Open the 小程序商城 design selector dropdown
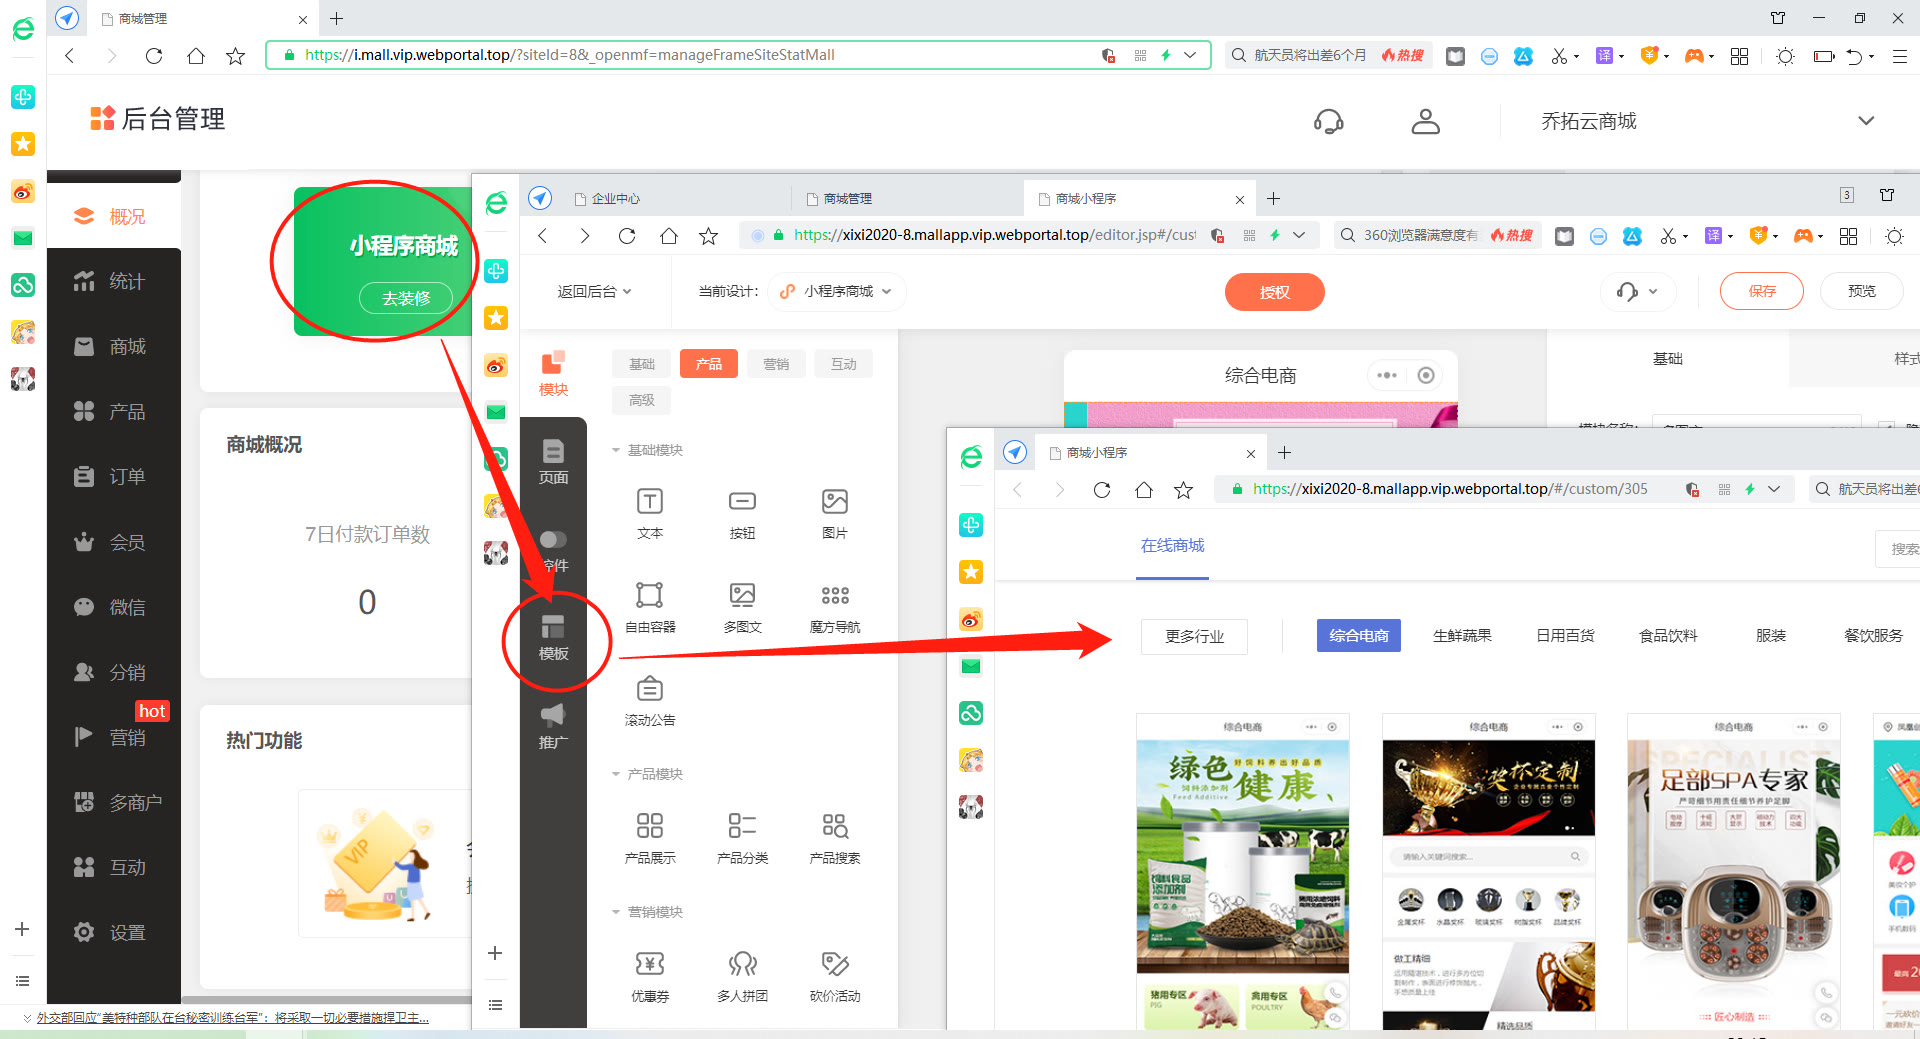Viewport: 1920px width, 1039px height. 836,291
